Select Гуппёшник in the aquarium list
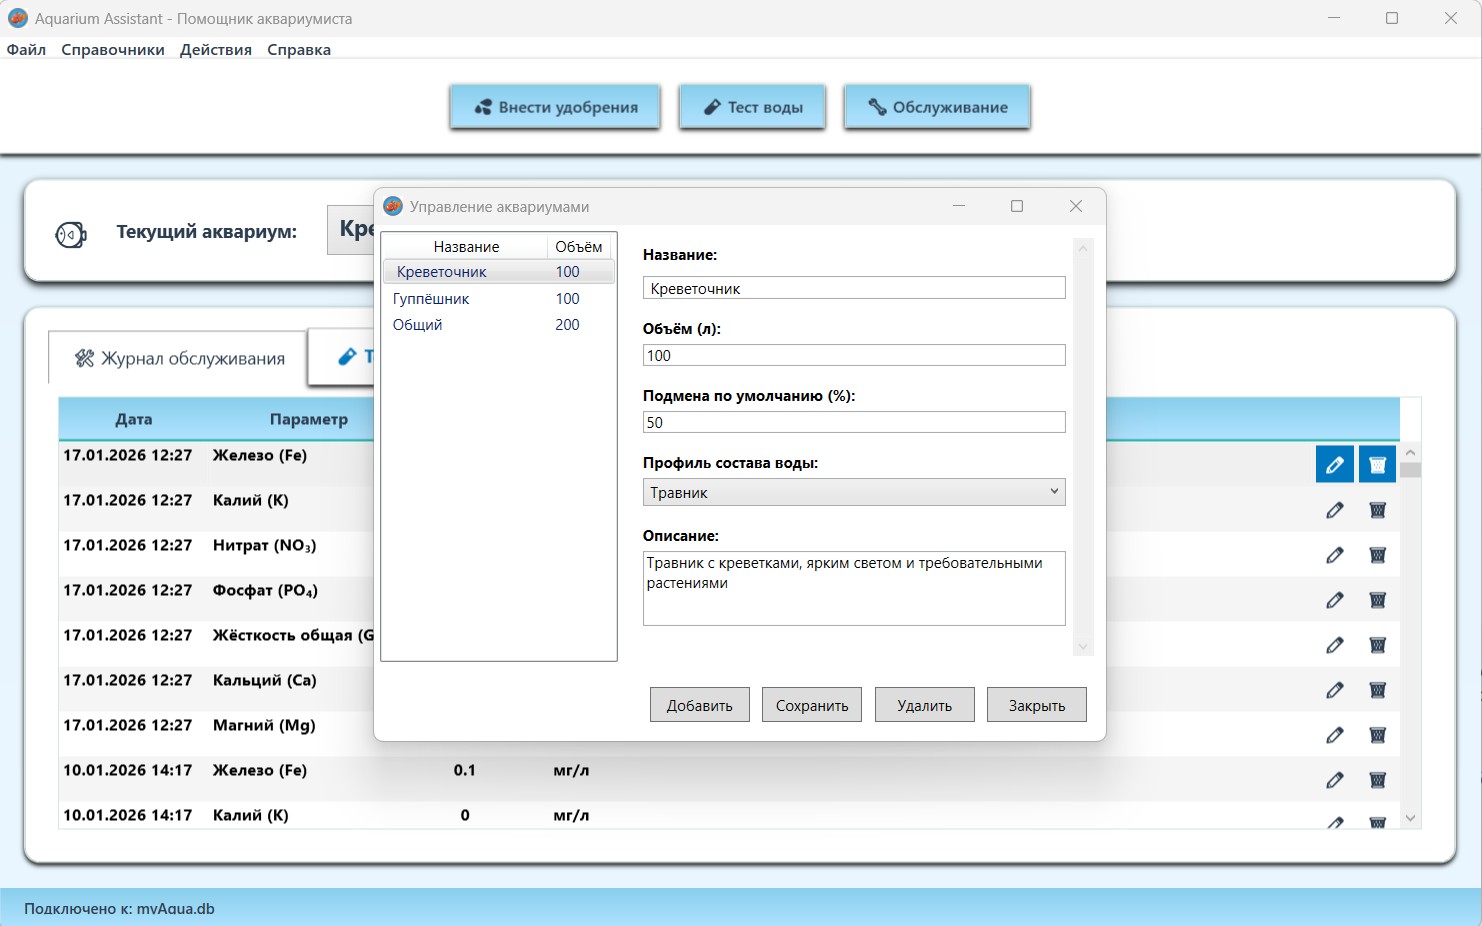This screenshot has width=1482, height=926. 431,299
